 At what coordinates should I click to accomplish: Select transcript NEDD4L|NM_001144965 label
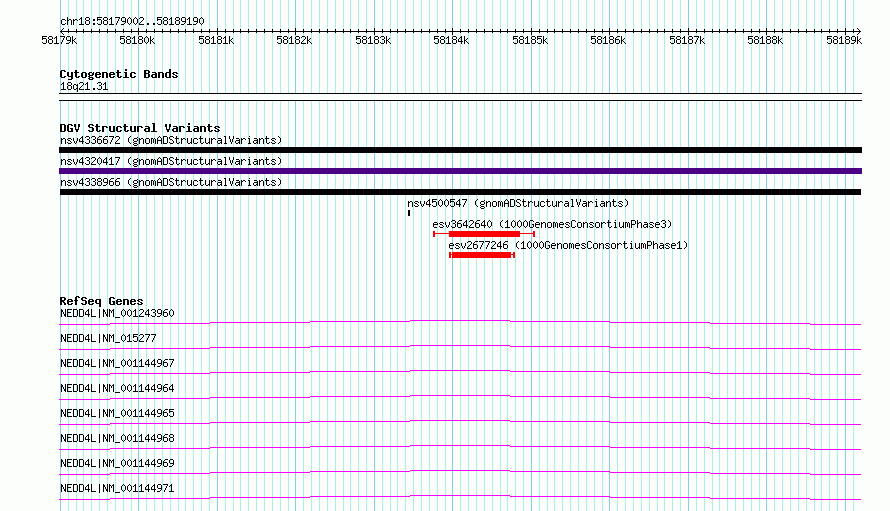point(117,413)
